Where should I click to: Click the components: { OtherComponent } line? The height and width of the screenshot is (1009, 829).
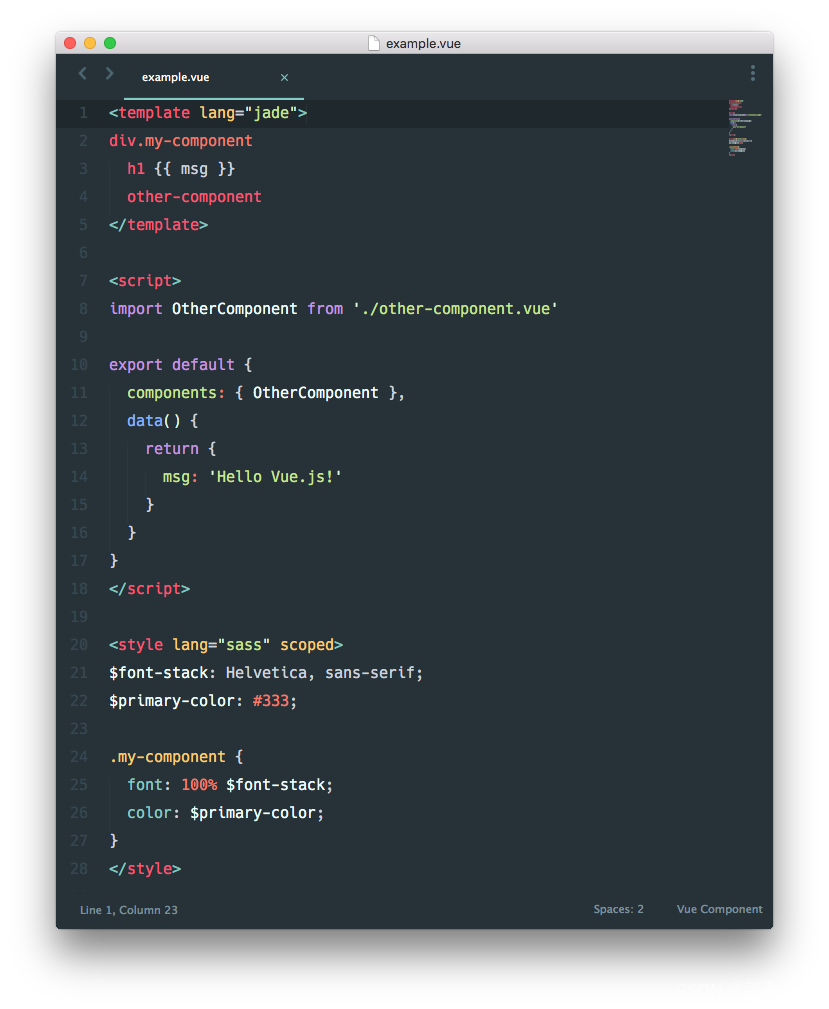[266, 393]
